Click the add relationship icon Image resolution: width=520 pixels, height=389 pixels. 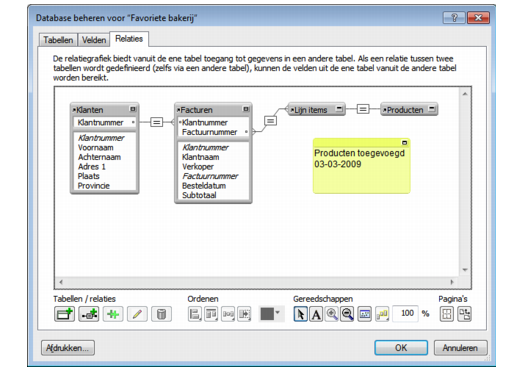coord(89,314)
